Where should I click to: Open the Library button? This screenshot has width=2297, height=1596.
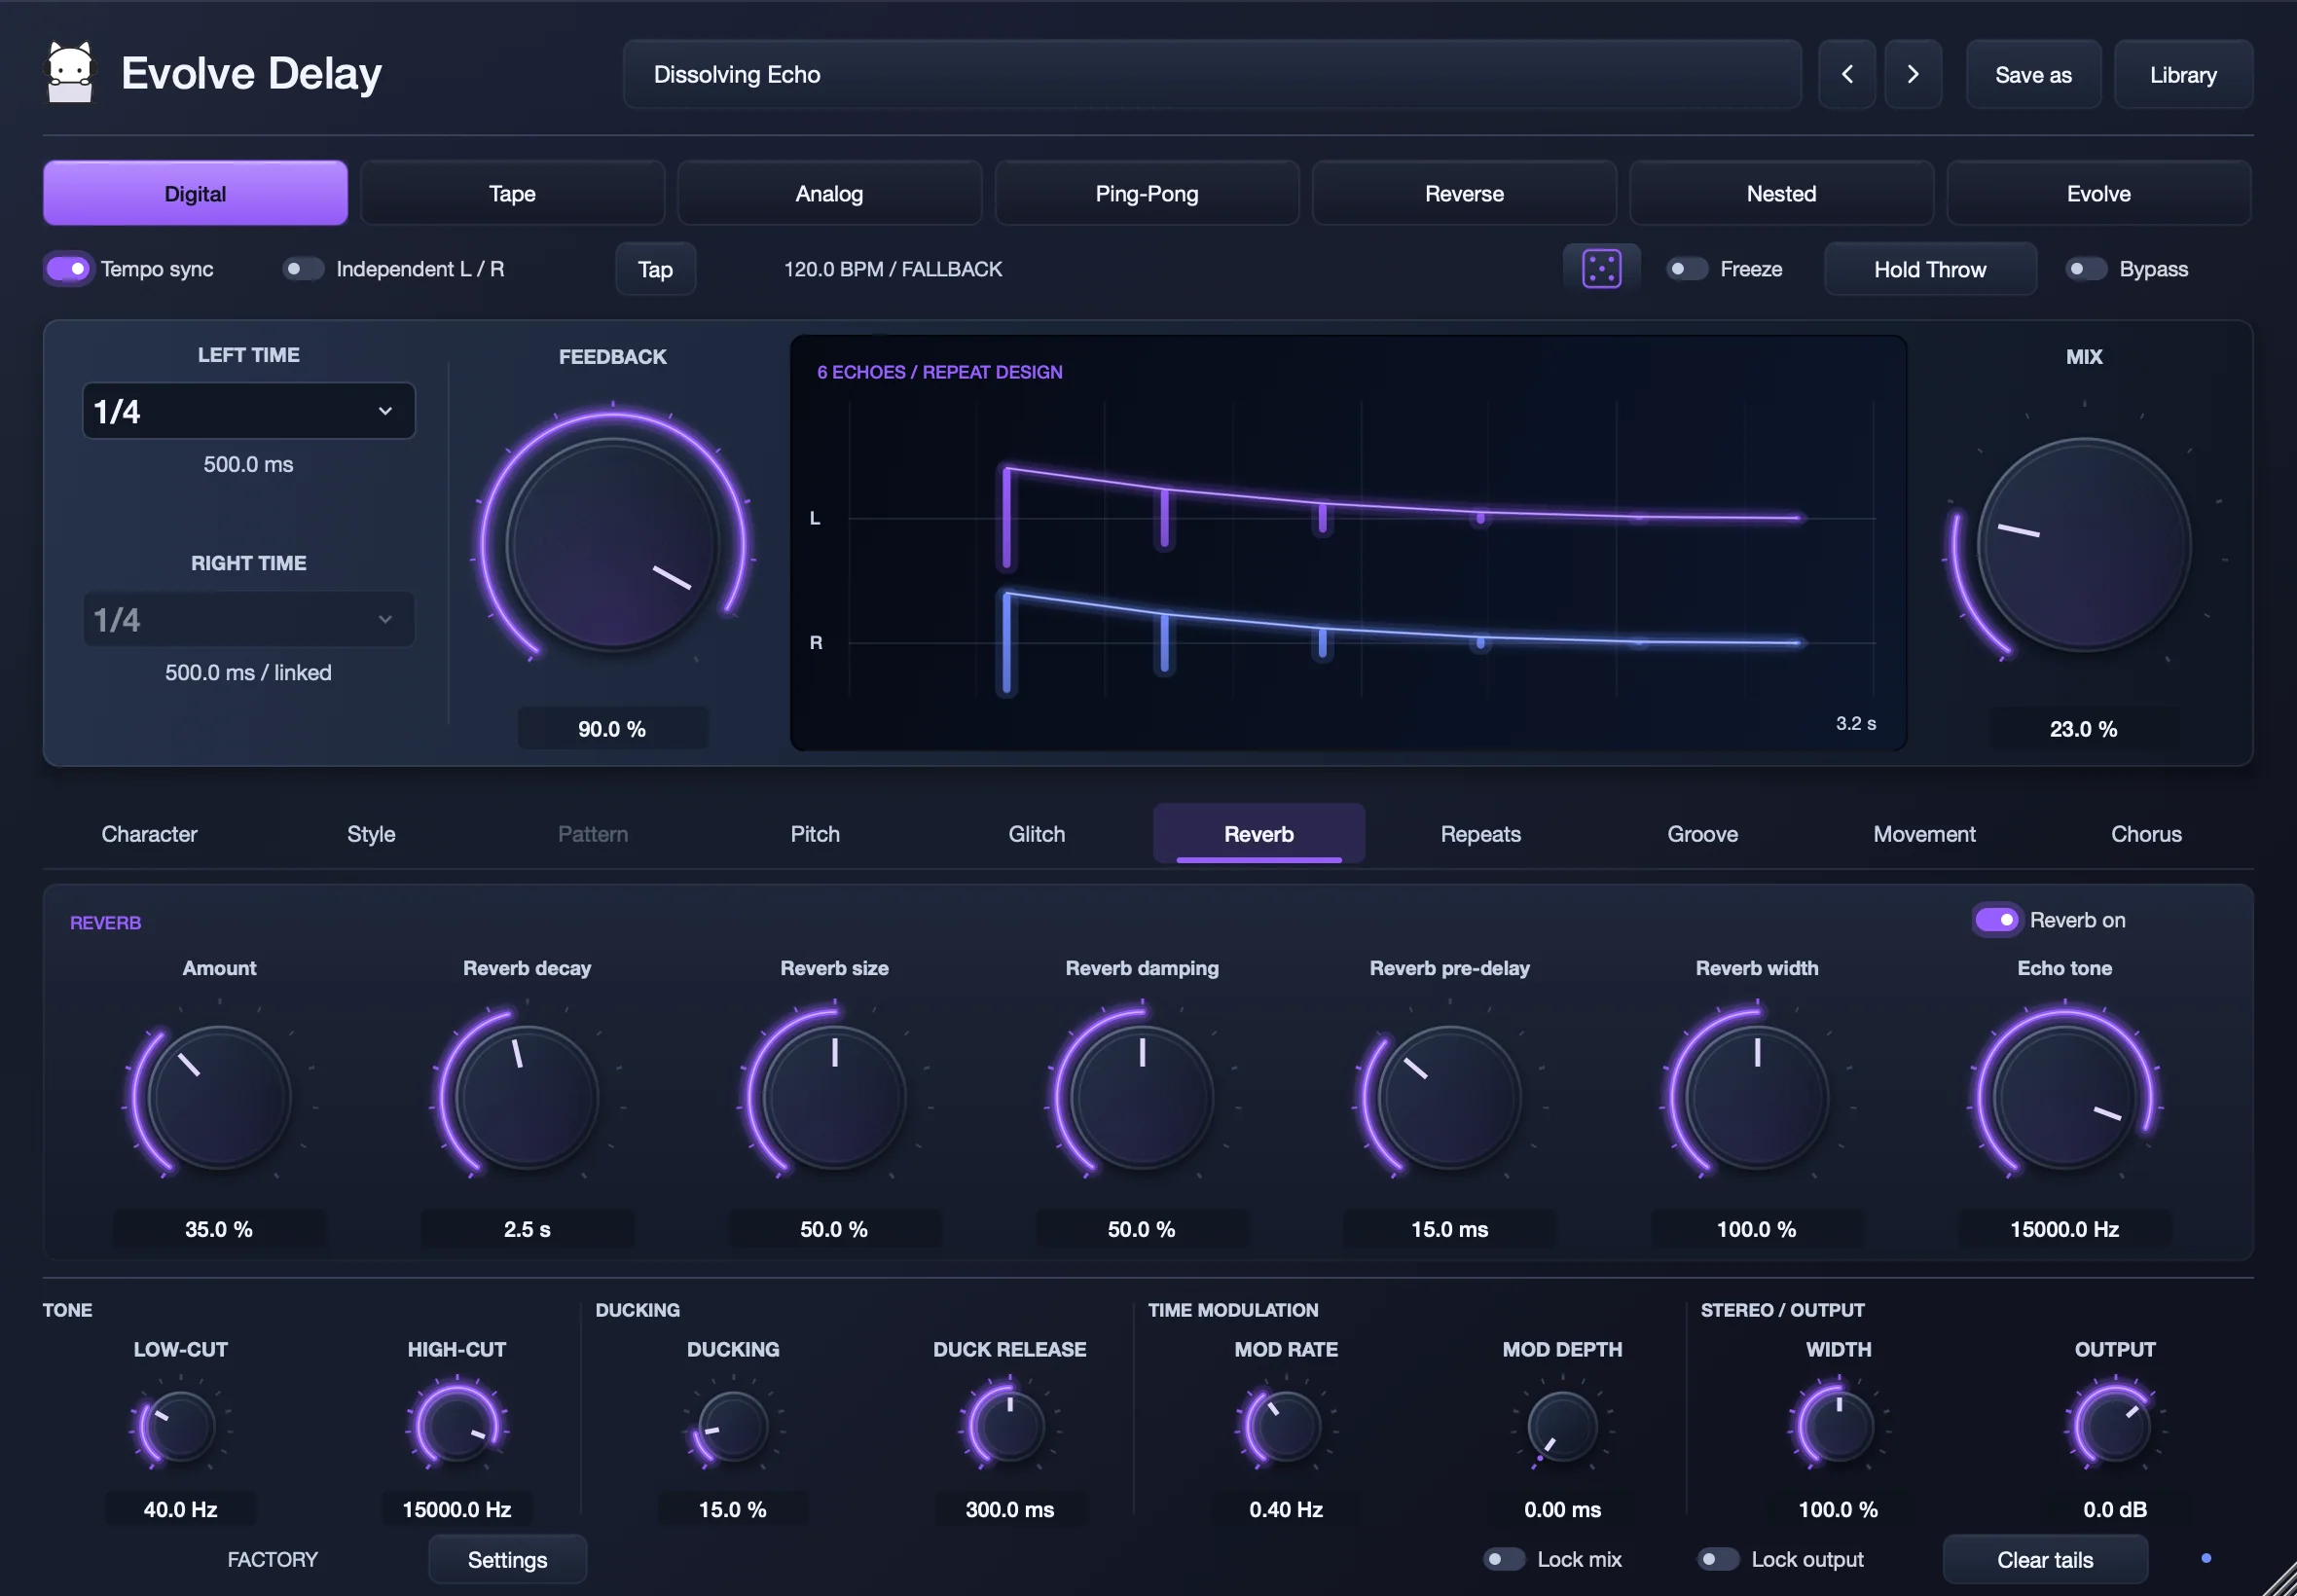pos(2183,74)
